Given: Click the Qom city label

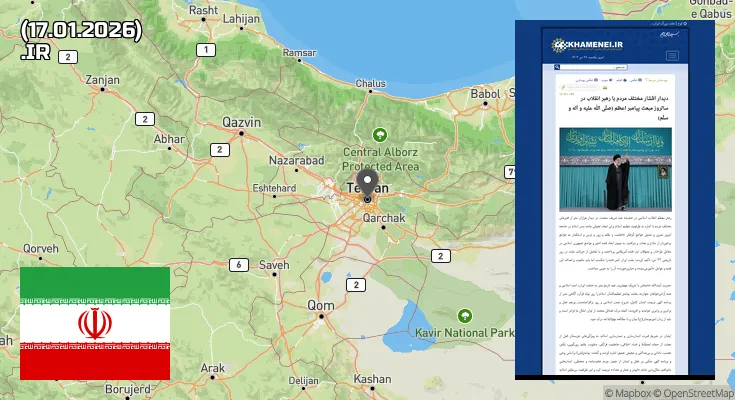Looking at the screenshot, I should pos(321,305).
